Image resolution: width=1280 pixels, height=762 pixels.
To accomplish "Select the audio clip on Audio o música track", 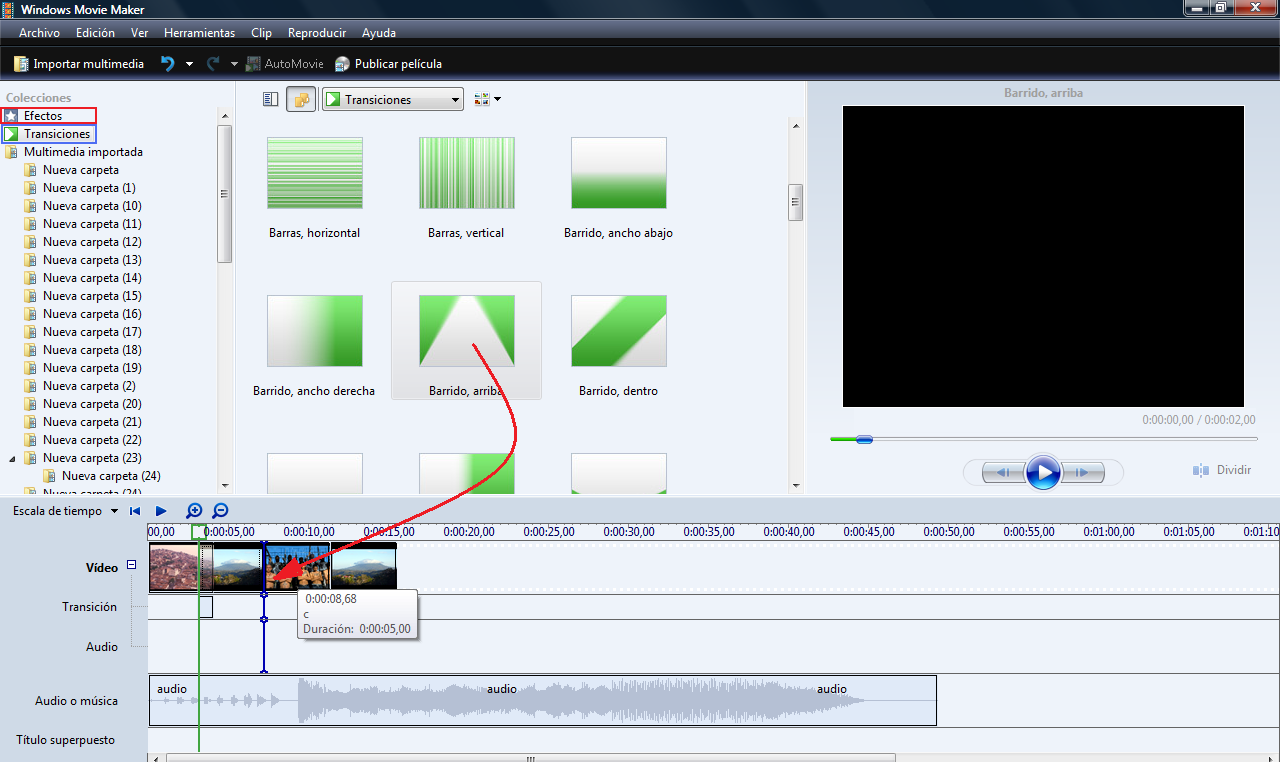I will click(543, 701).
